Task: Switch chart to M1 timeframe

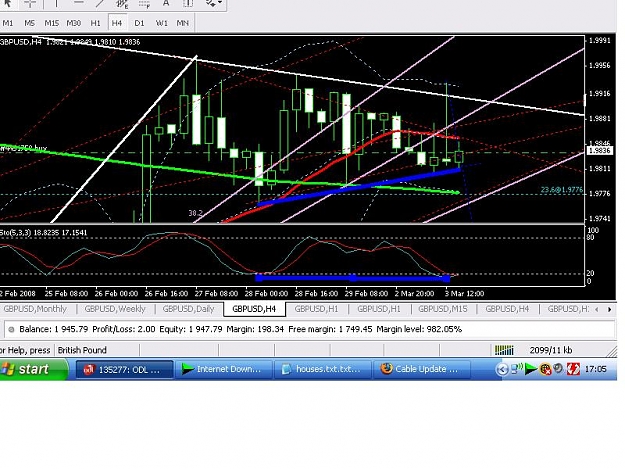Action: tap(8, 23)
